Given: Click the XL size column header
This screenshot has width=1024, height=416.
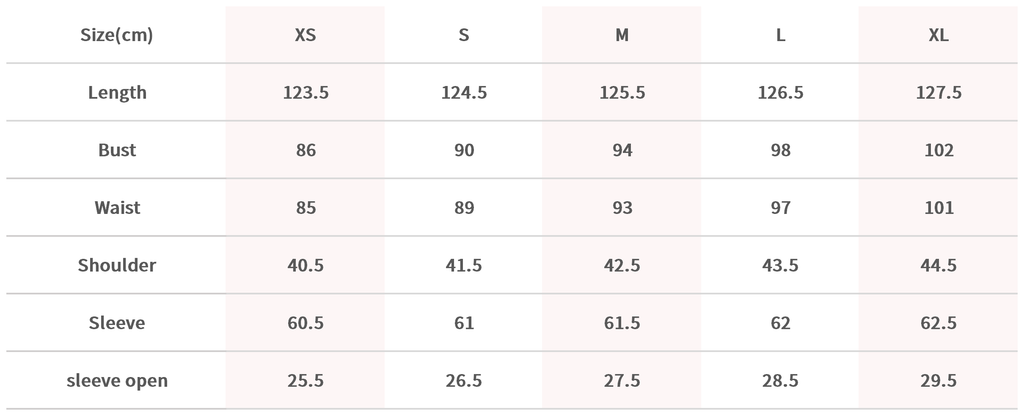Looking at the screenshot, I should click(939, 35).
